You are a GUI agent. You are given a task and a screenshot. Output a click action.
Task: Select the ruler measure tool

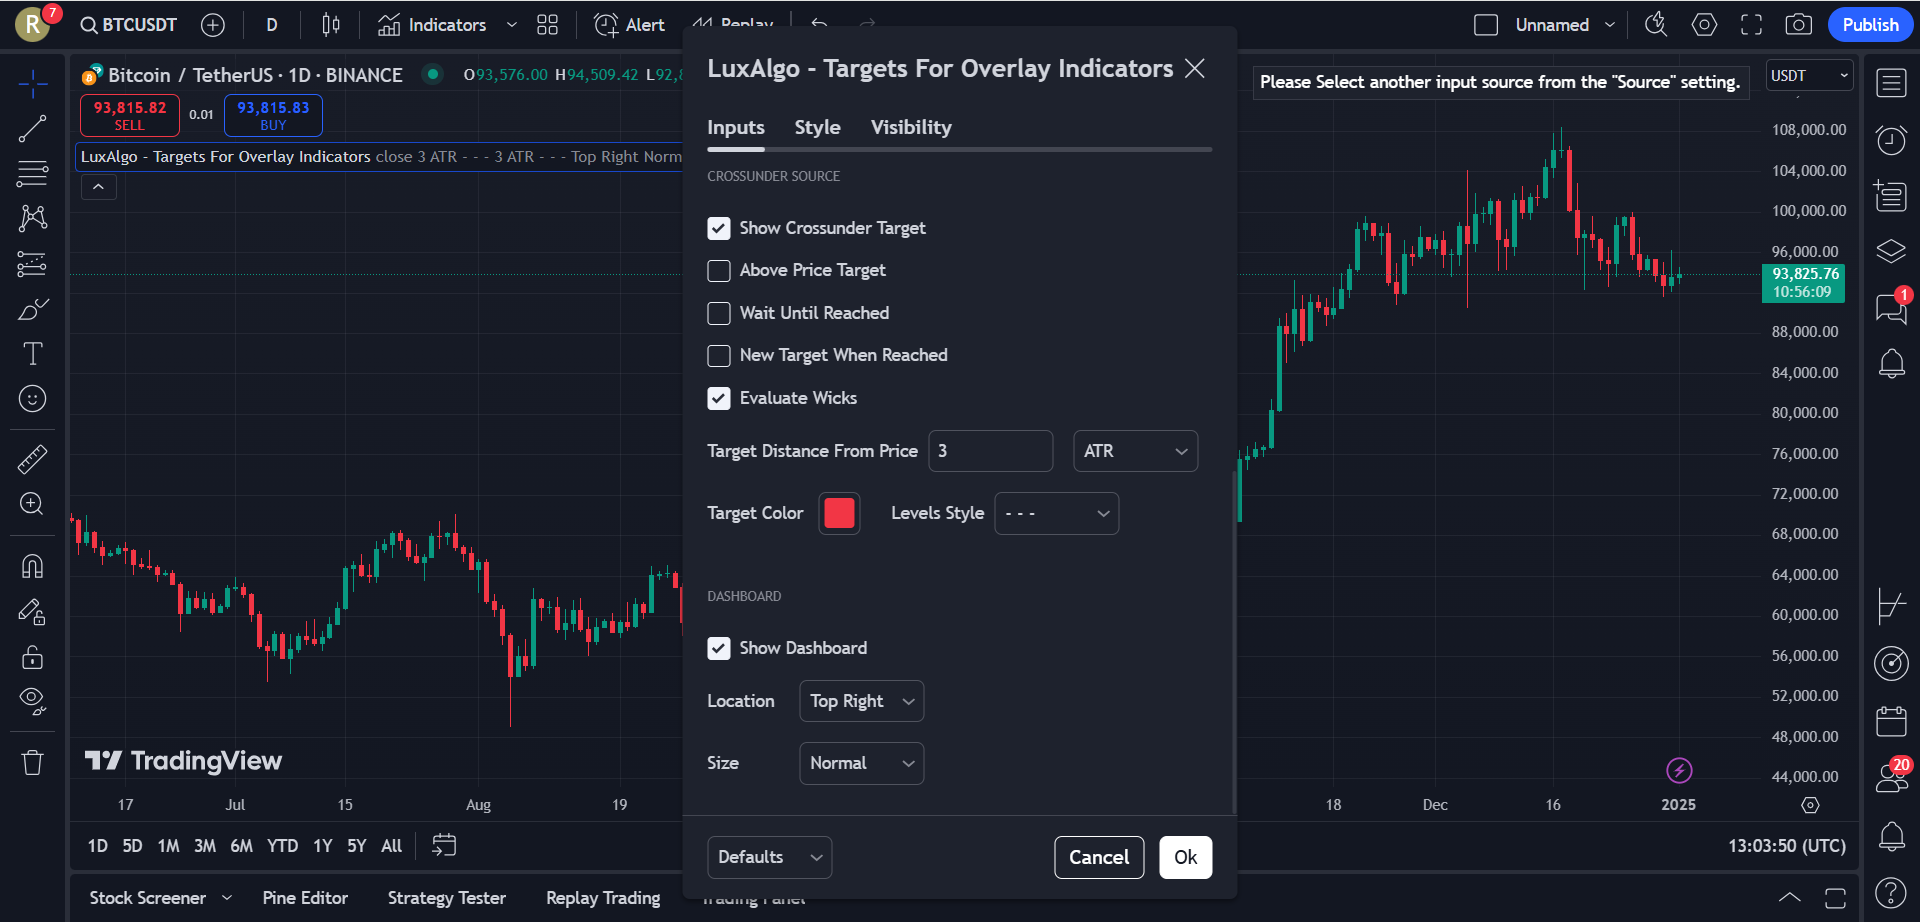[32, 459]
